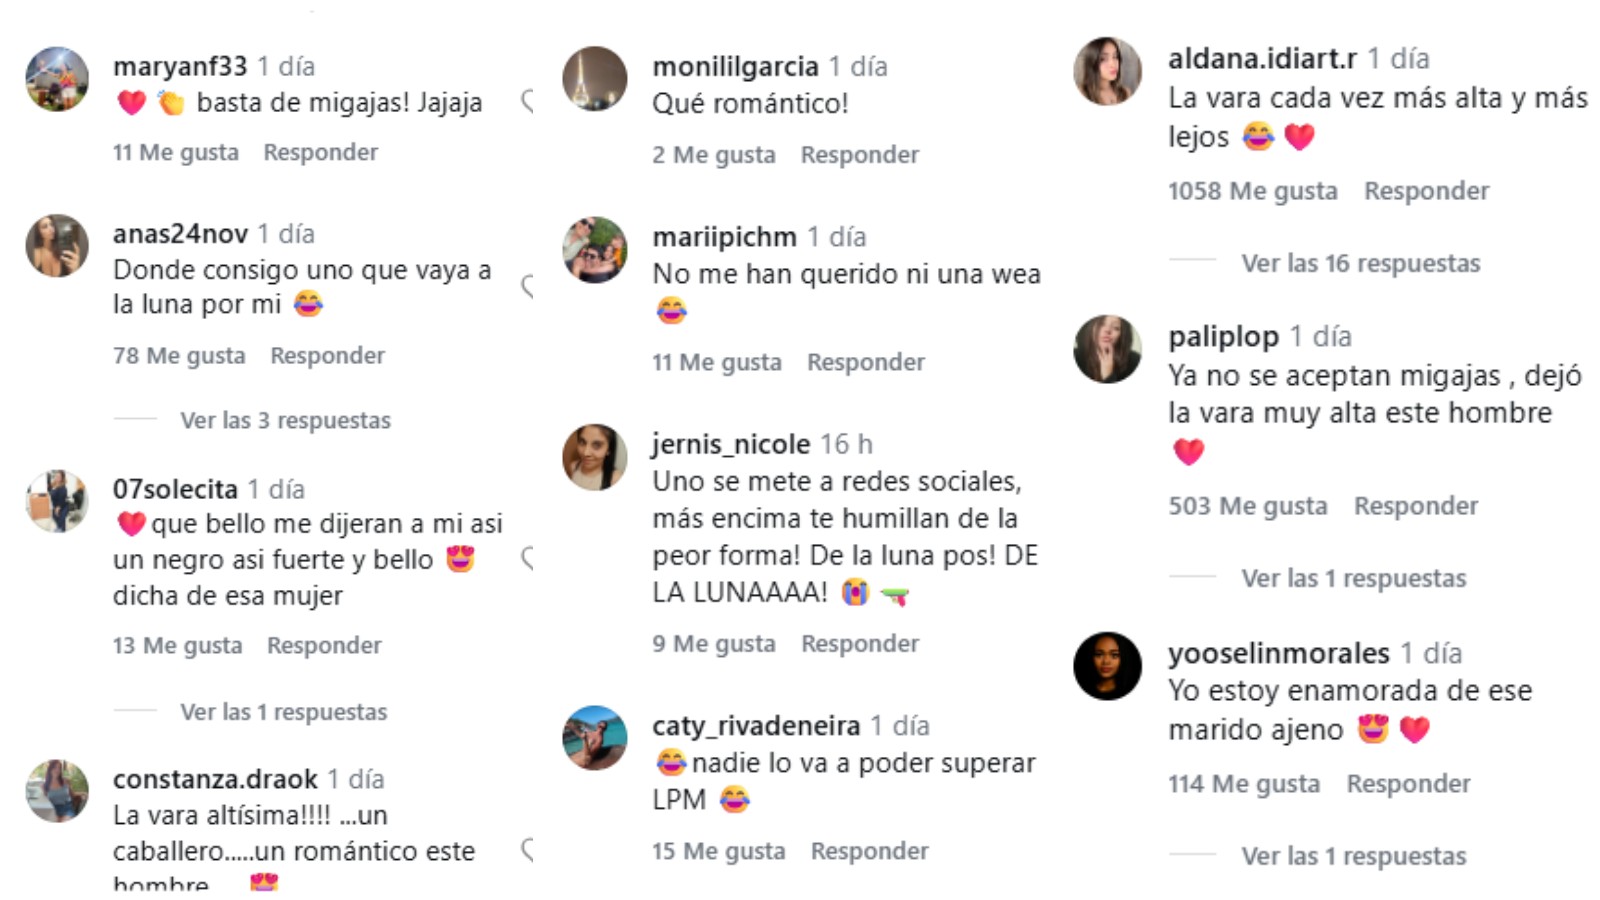This screenshot has height=900, width=1600.
Task: Reply to mariipichm's comment
Action: point(866,363)
